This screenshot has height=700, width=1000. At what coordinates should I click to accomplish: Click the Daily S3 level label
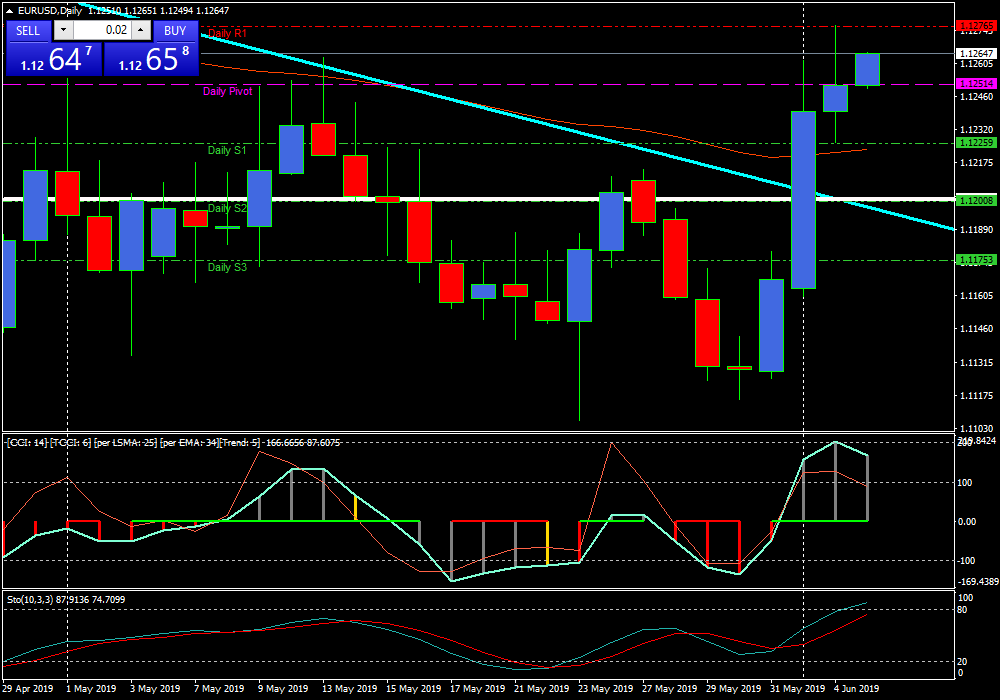[x=227, y=267]
